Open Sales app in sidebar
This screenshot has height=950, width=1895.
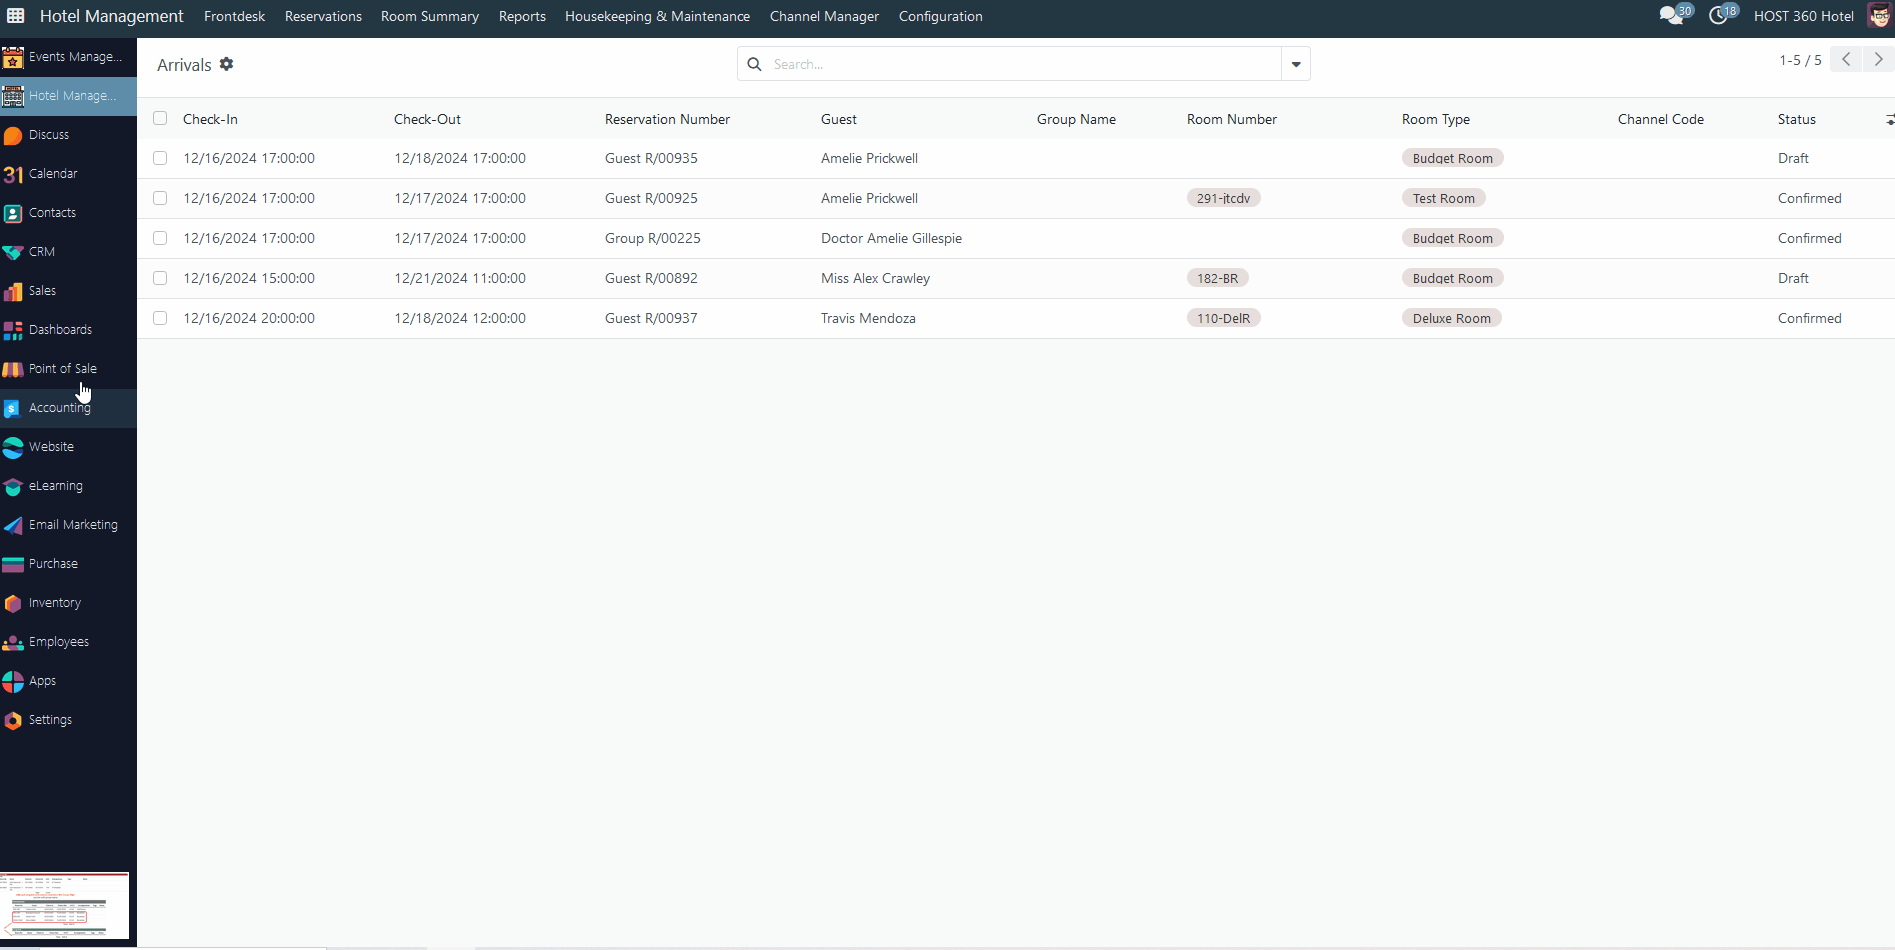(68, 291)
